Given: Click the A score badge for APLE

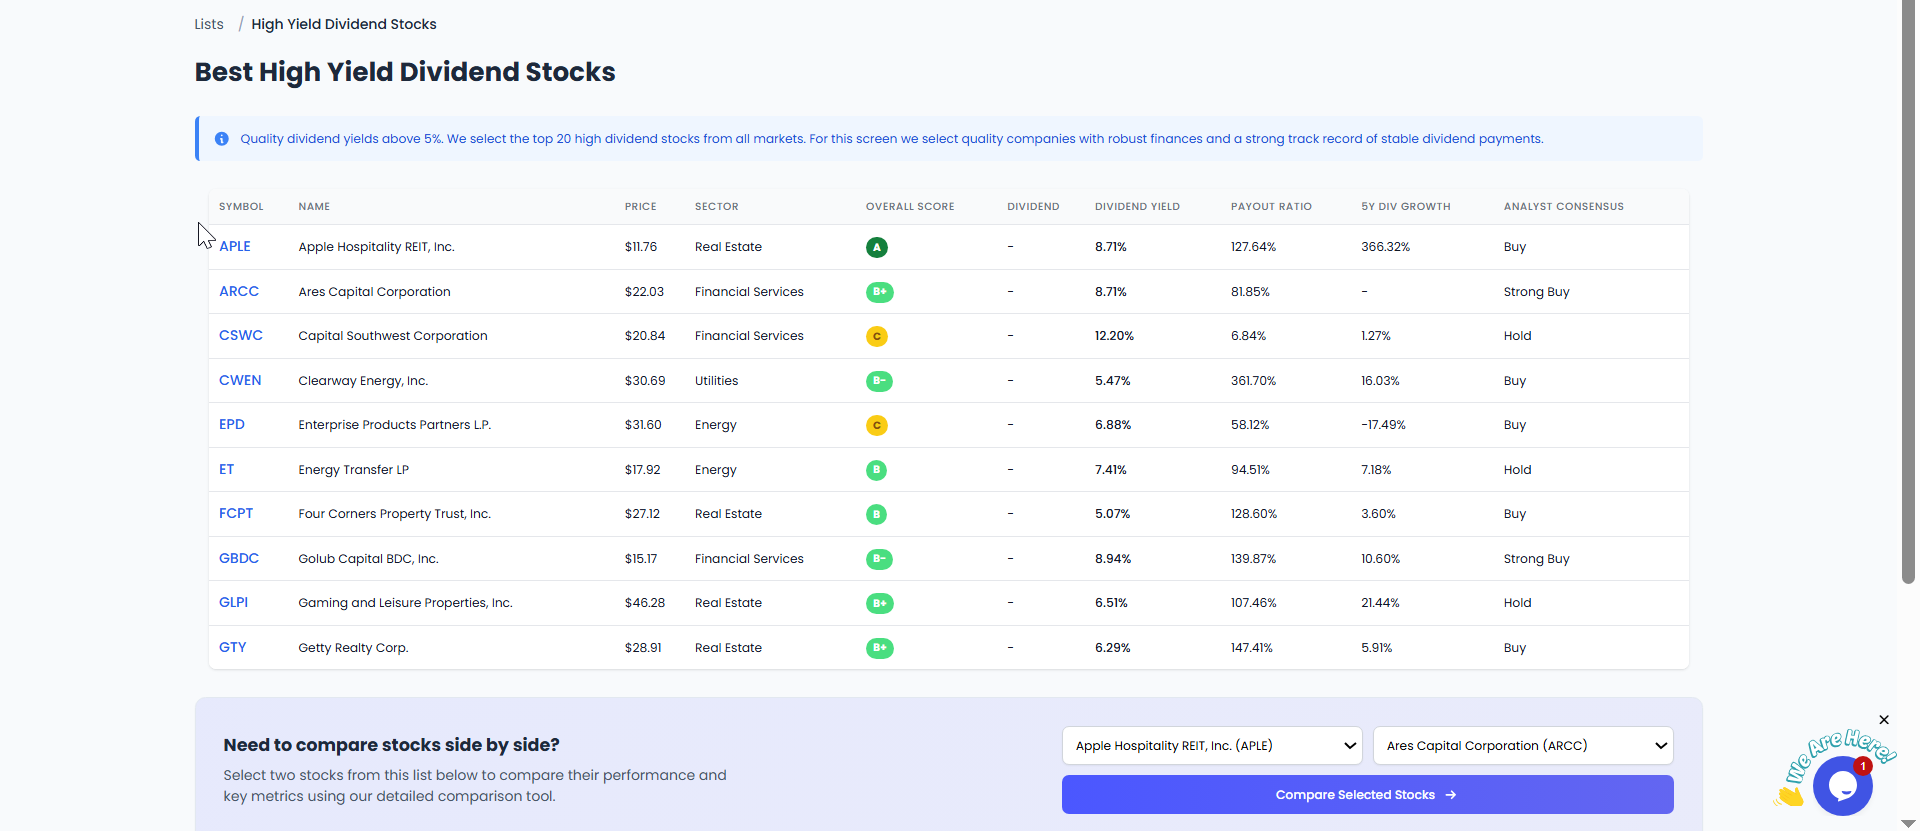Looking at the screenshot, I should coord(876,247).
